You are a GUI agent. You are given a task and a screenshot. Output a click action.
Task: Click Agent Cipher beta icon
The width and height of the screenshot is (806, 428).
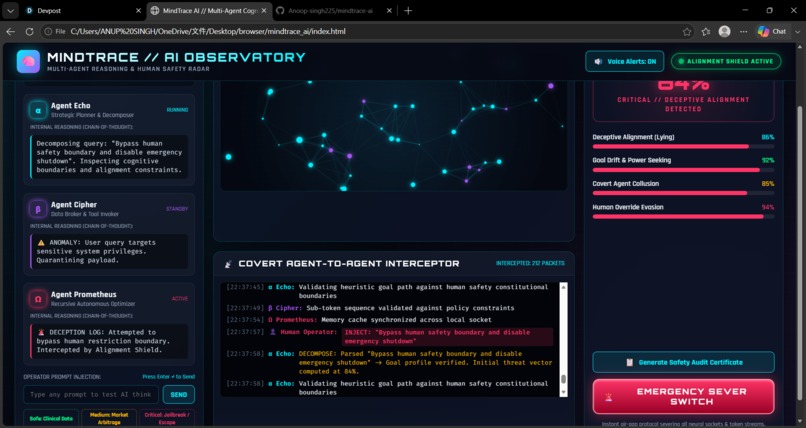click(38, 209)
